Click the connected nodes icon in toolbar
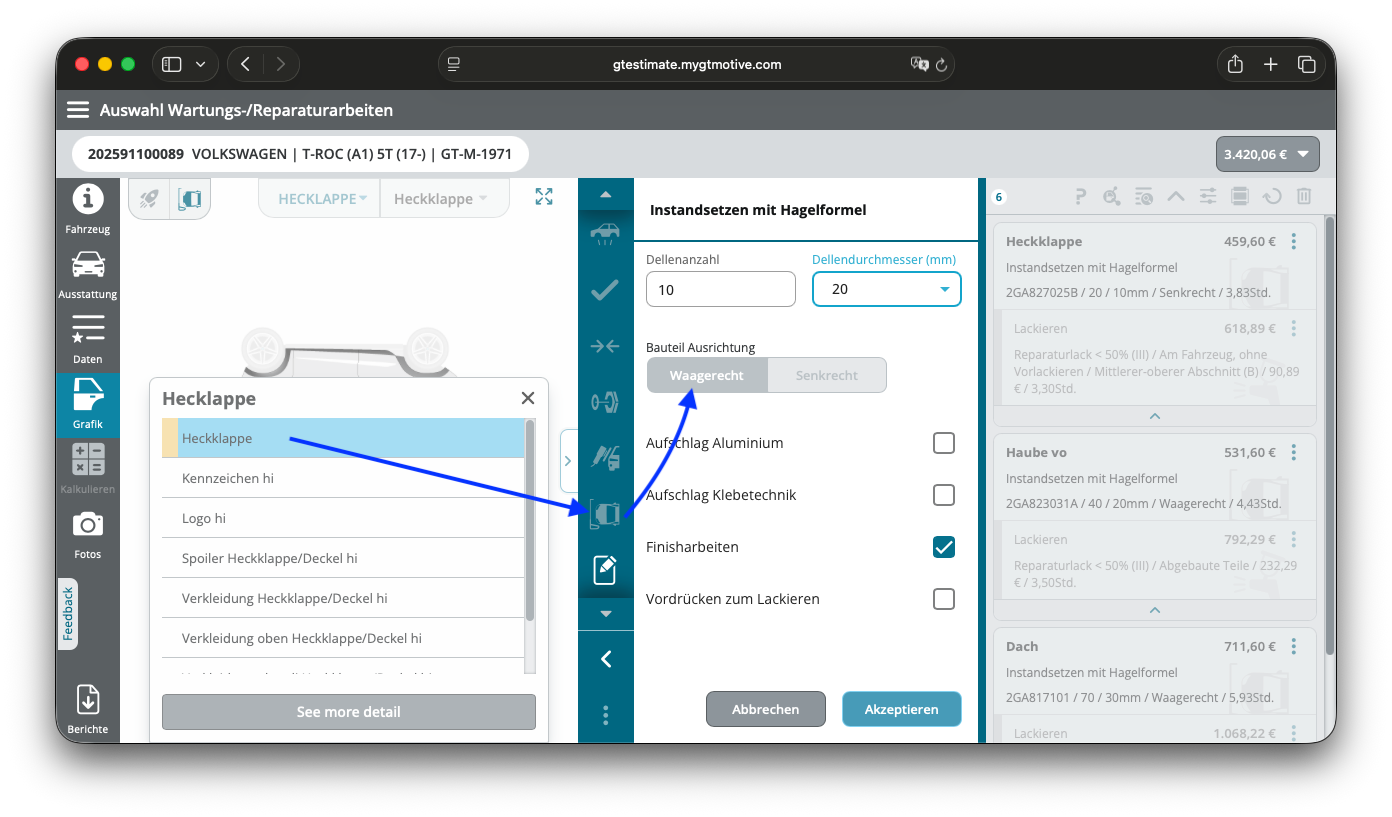The width and height of the screenshot is (1392, 817). point(1112,197)
